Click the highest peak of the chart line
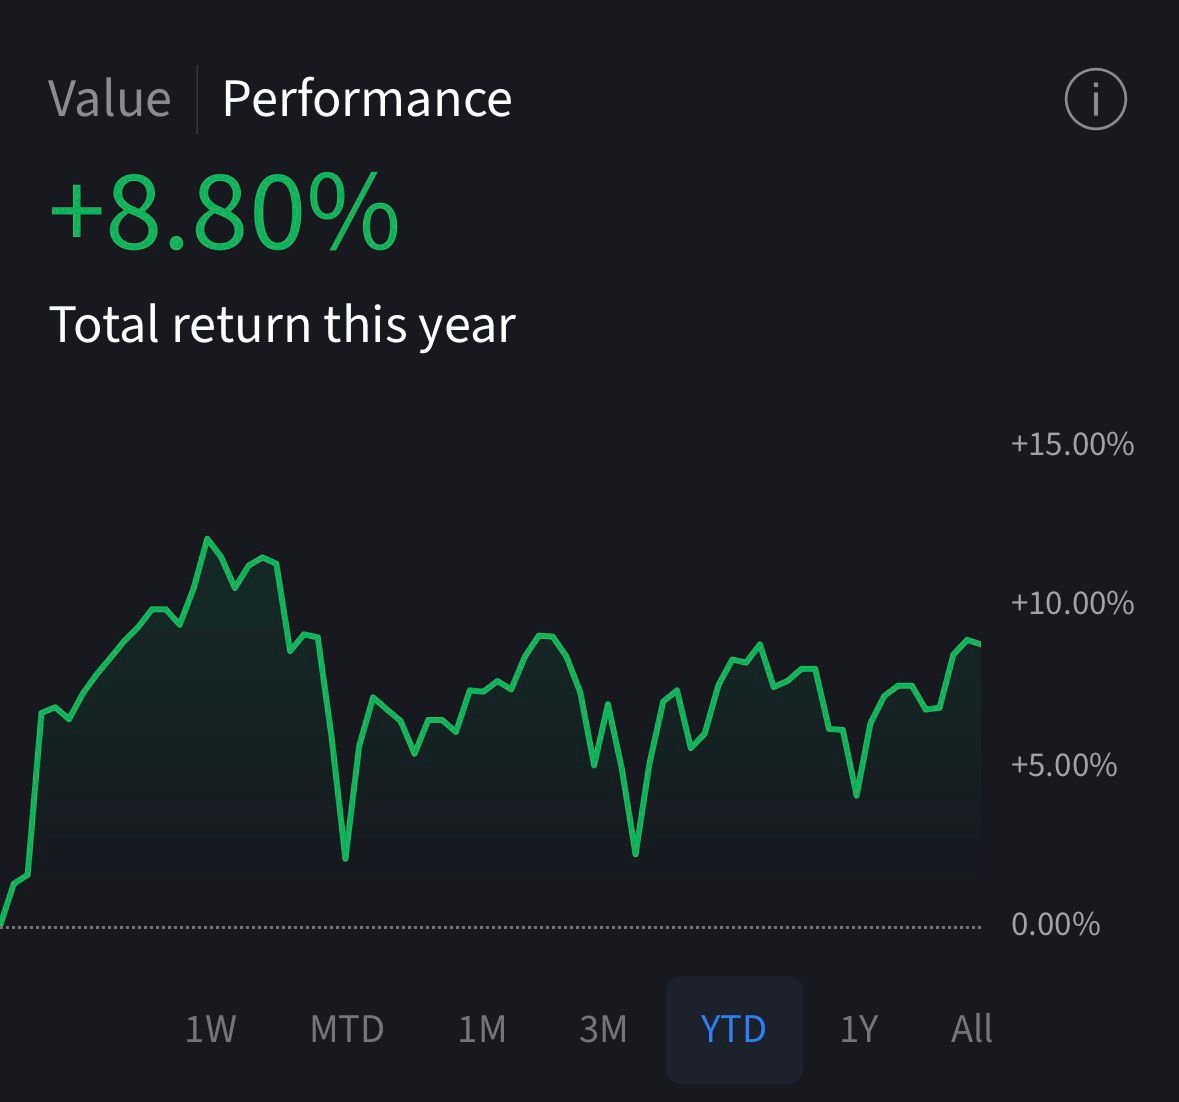Image resolution: width=1179 pixels, height=1102 pixels. point(208,540)
